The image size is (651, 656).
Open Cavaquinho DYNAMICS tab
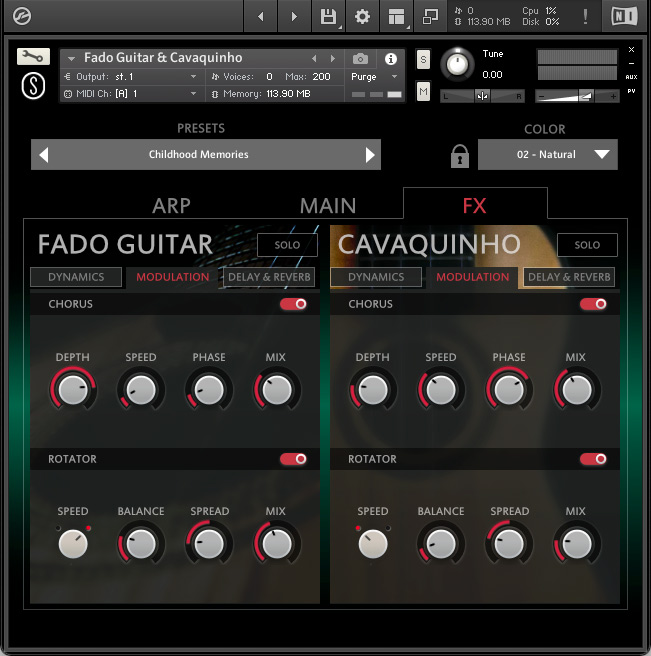[x=376, y=277]
